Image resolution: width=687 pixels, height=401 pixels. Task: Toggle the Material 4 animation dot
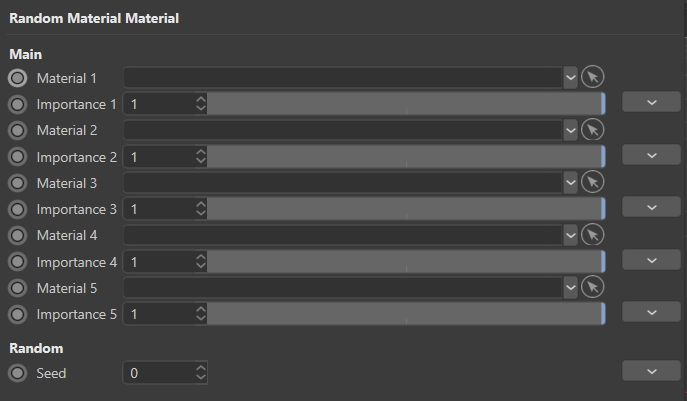coord(18,235)
